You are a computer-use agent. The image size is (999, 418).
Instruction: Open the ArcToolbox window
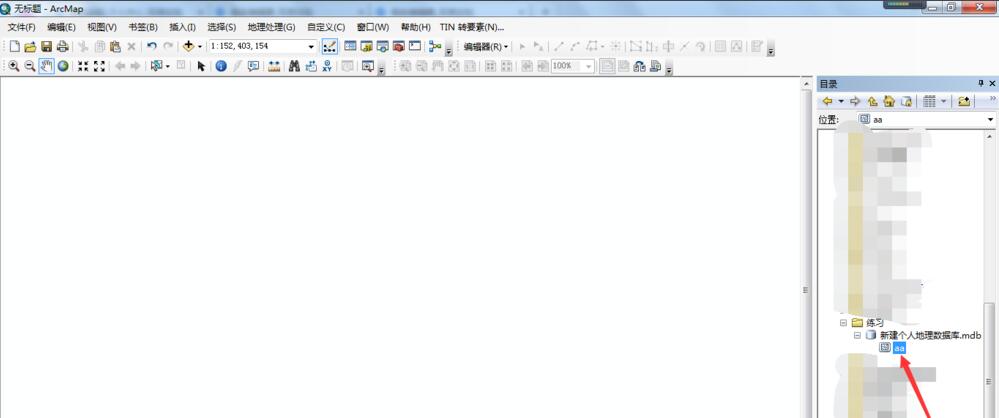(x=399, y=47)
